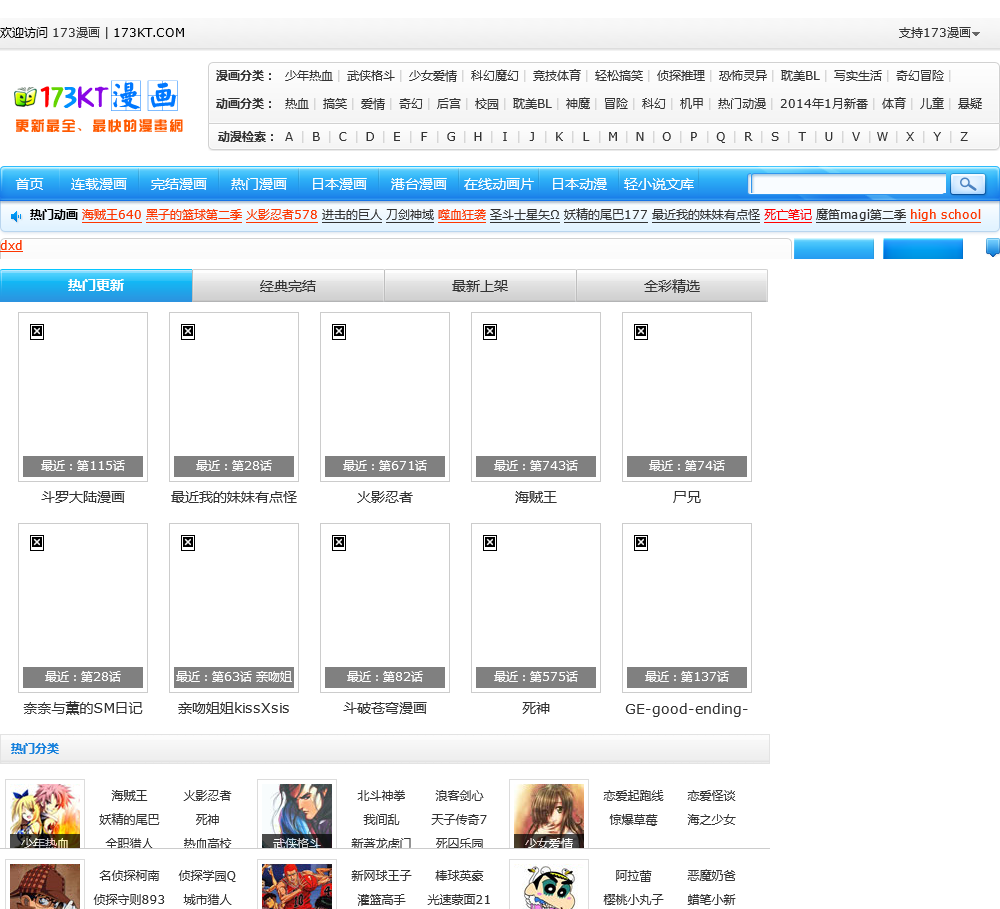Open the 斗破苍穹漫画 cover thumbnail
The width and height of the screenshot is (1000, 909).
[385, 608]
